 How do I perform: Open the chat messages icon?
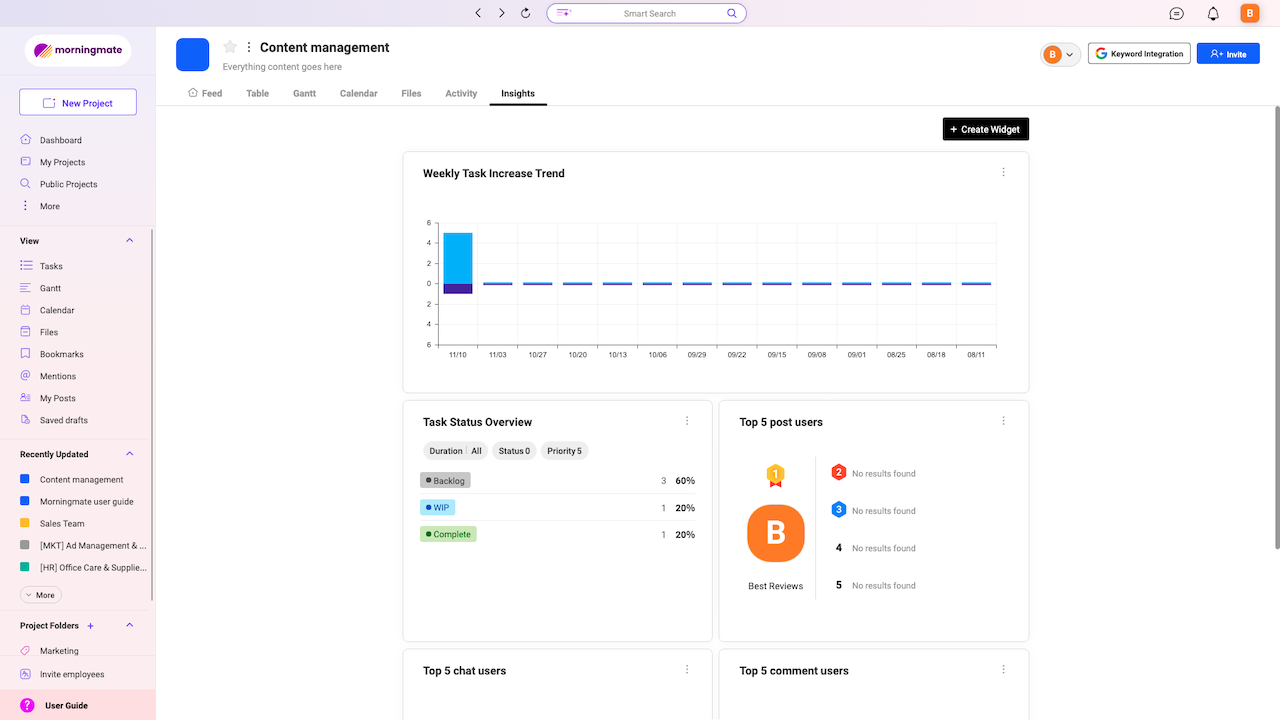1177,13
